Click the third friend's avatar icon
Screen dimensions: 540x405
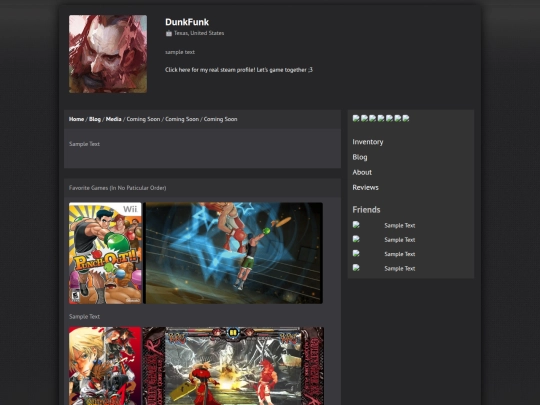(356, 253)
